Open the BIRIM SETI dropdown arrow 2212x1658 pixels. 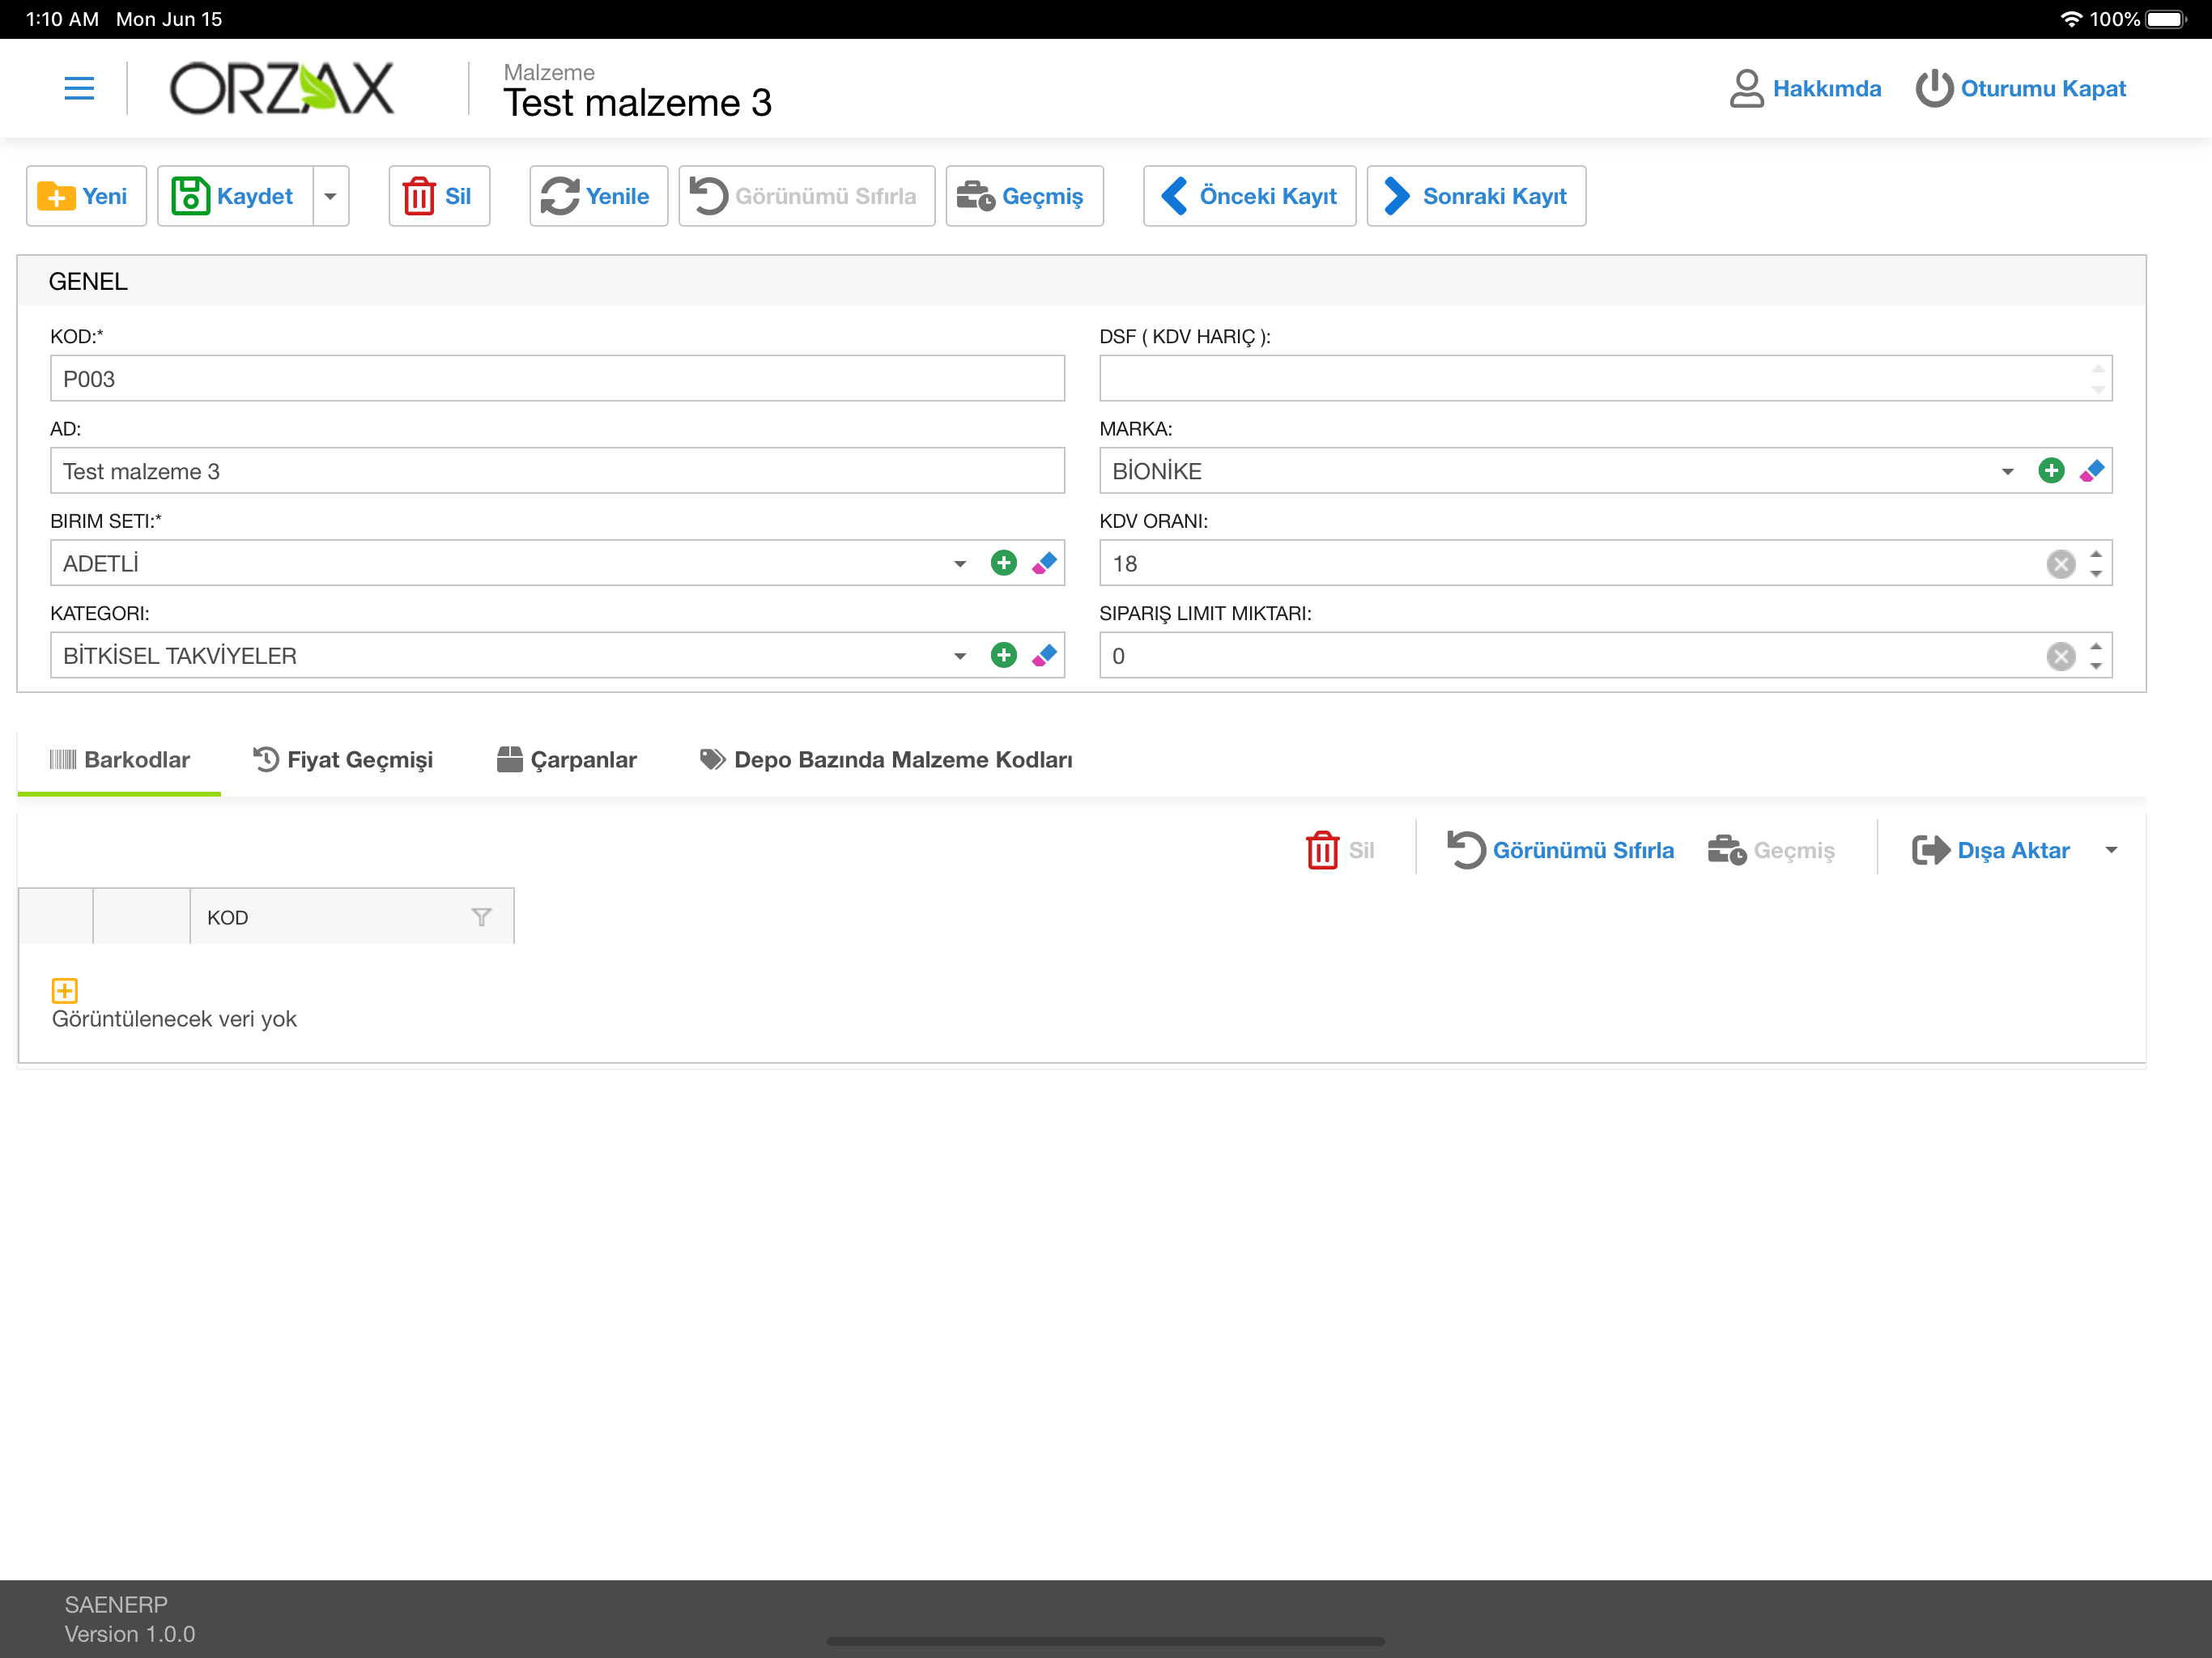960,564
